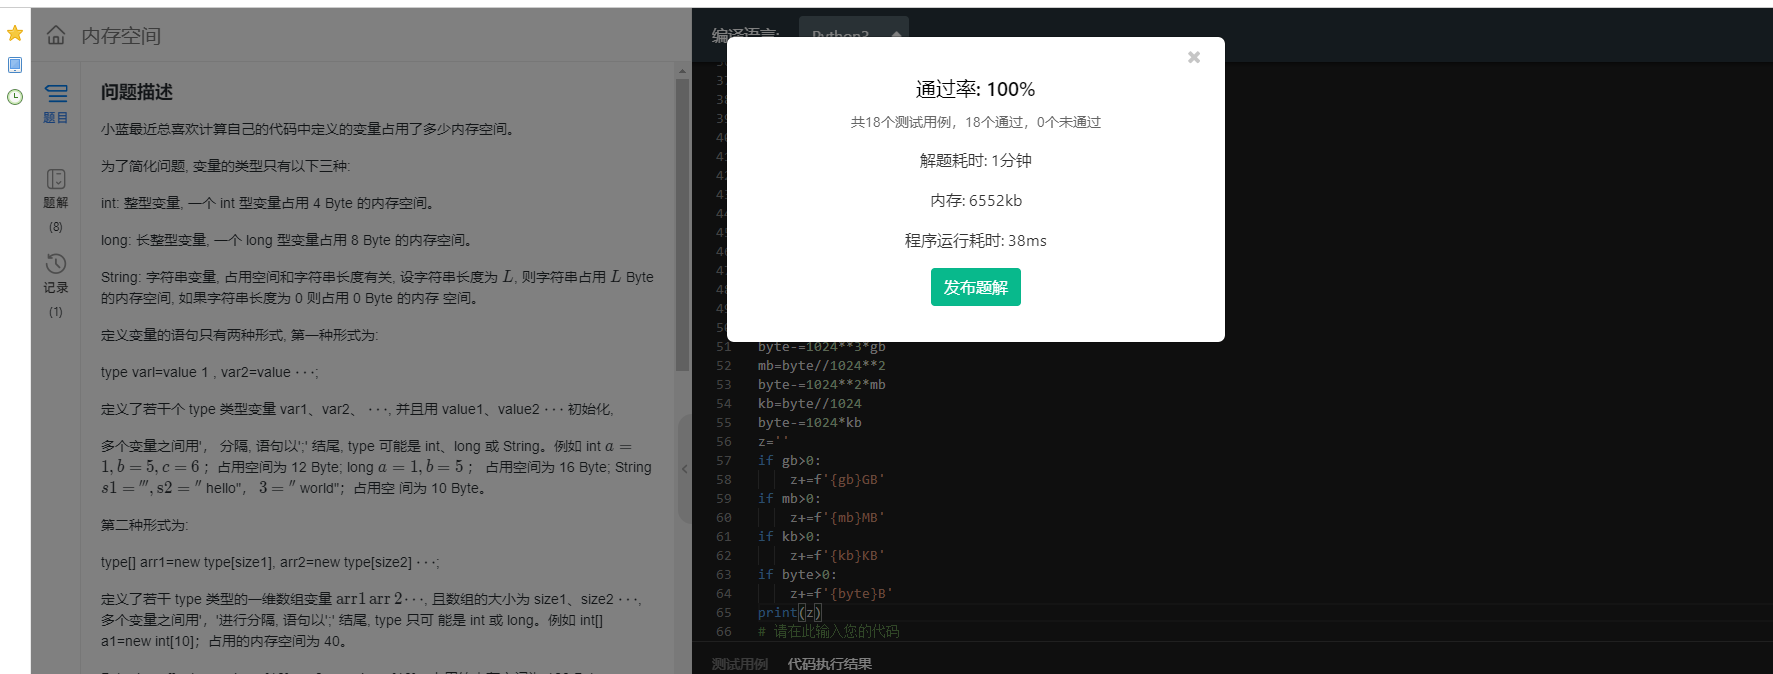This screenshot has height=674, width=1773.
Task: Click the yellow star favorite icon
Action: pyautogui.click(x=15, y=33)
